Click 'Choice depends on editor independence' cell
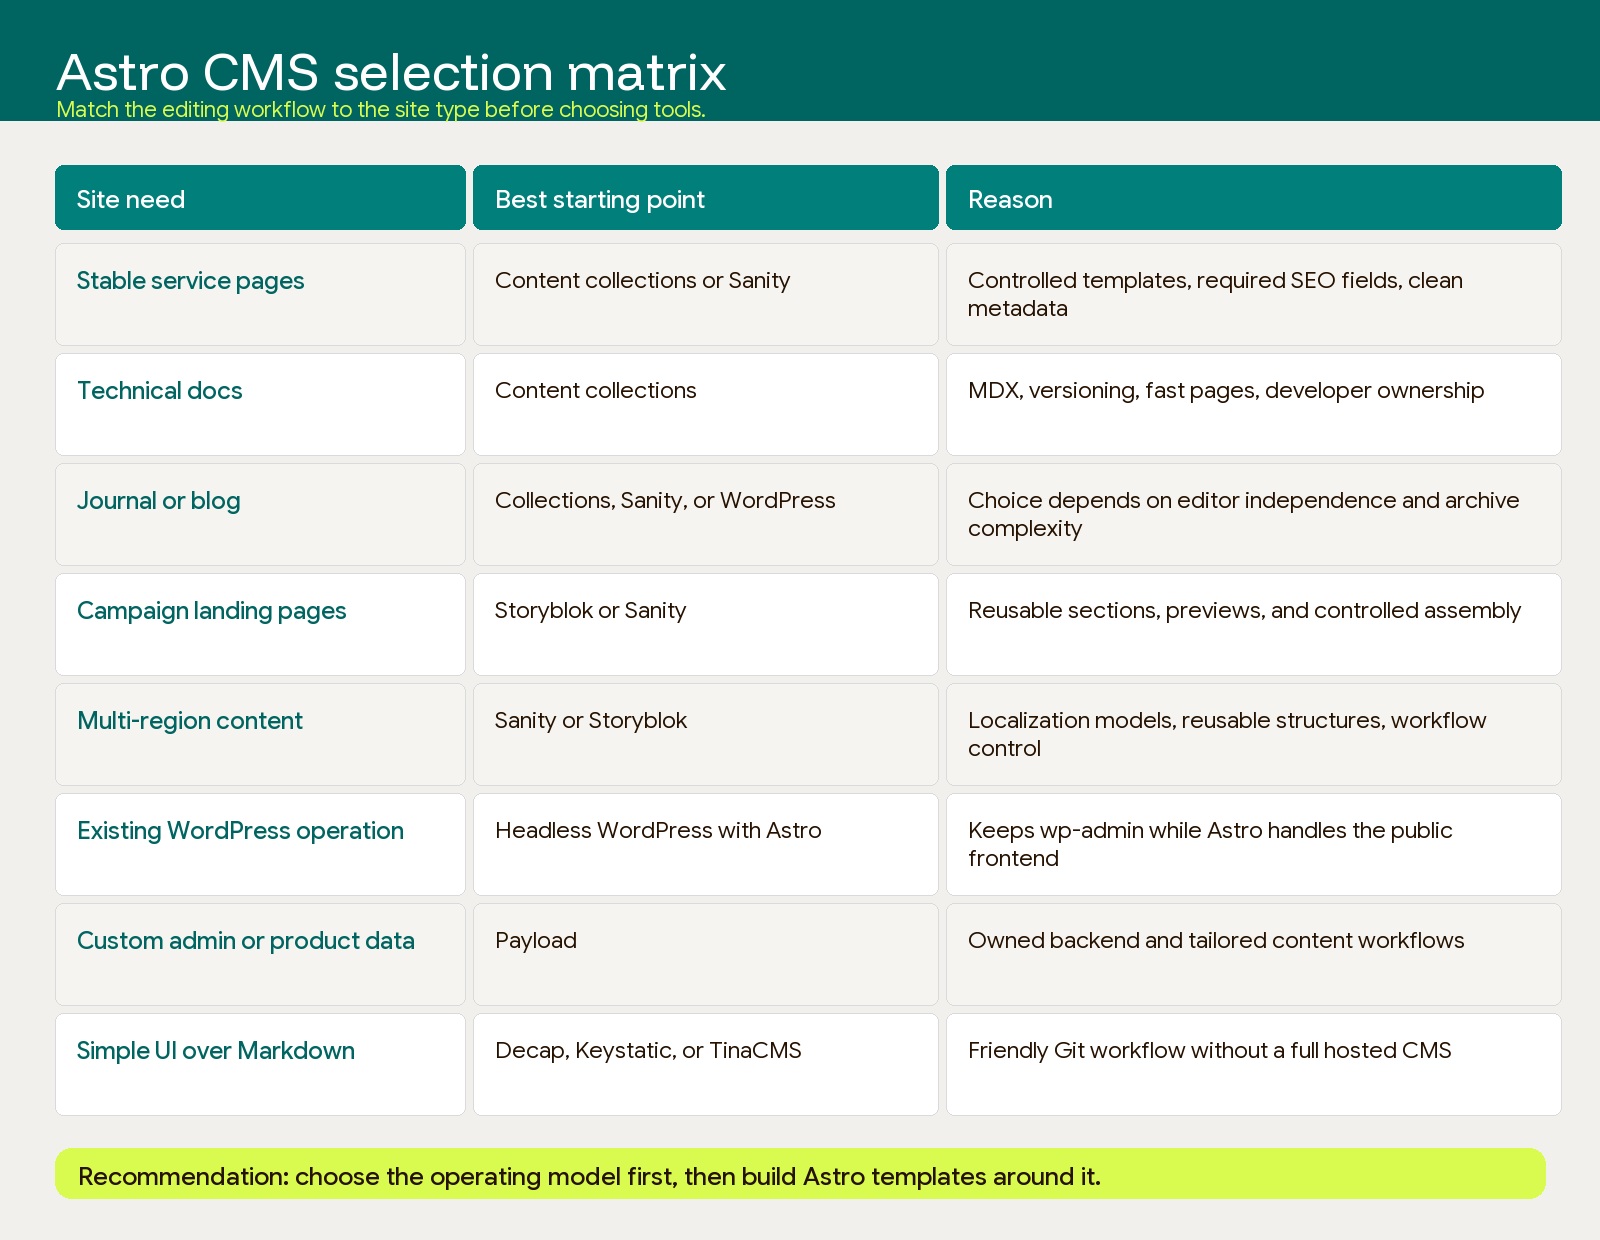This screenshot has height=1240, width=1600. pyautogui.click(x=1254, y=514)
